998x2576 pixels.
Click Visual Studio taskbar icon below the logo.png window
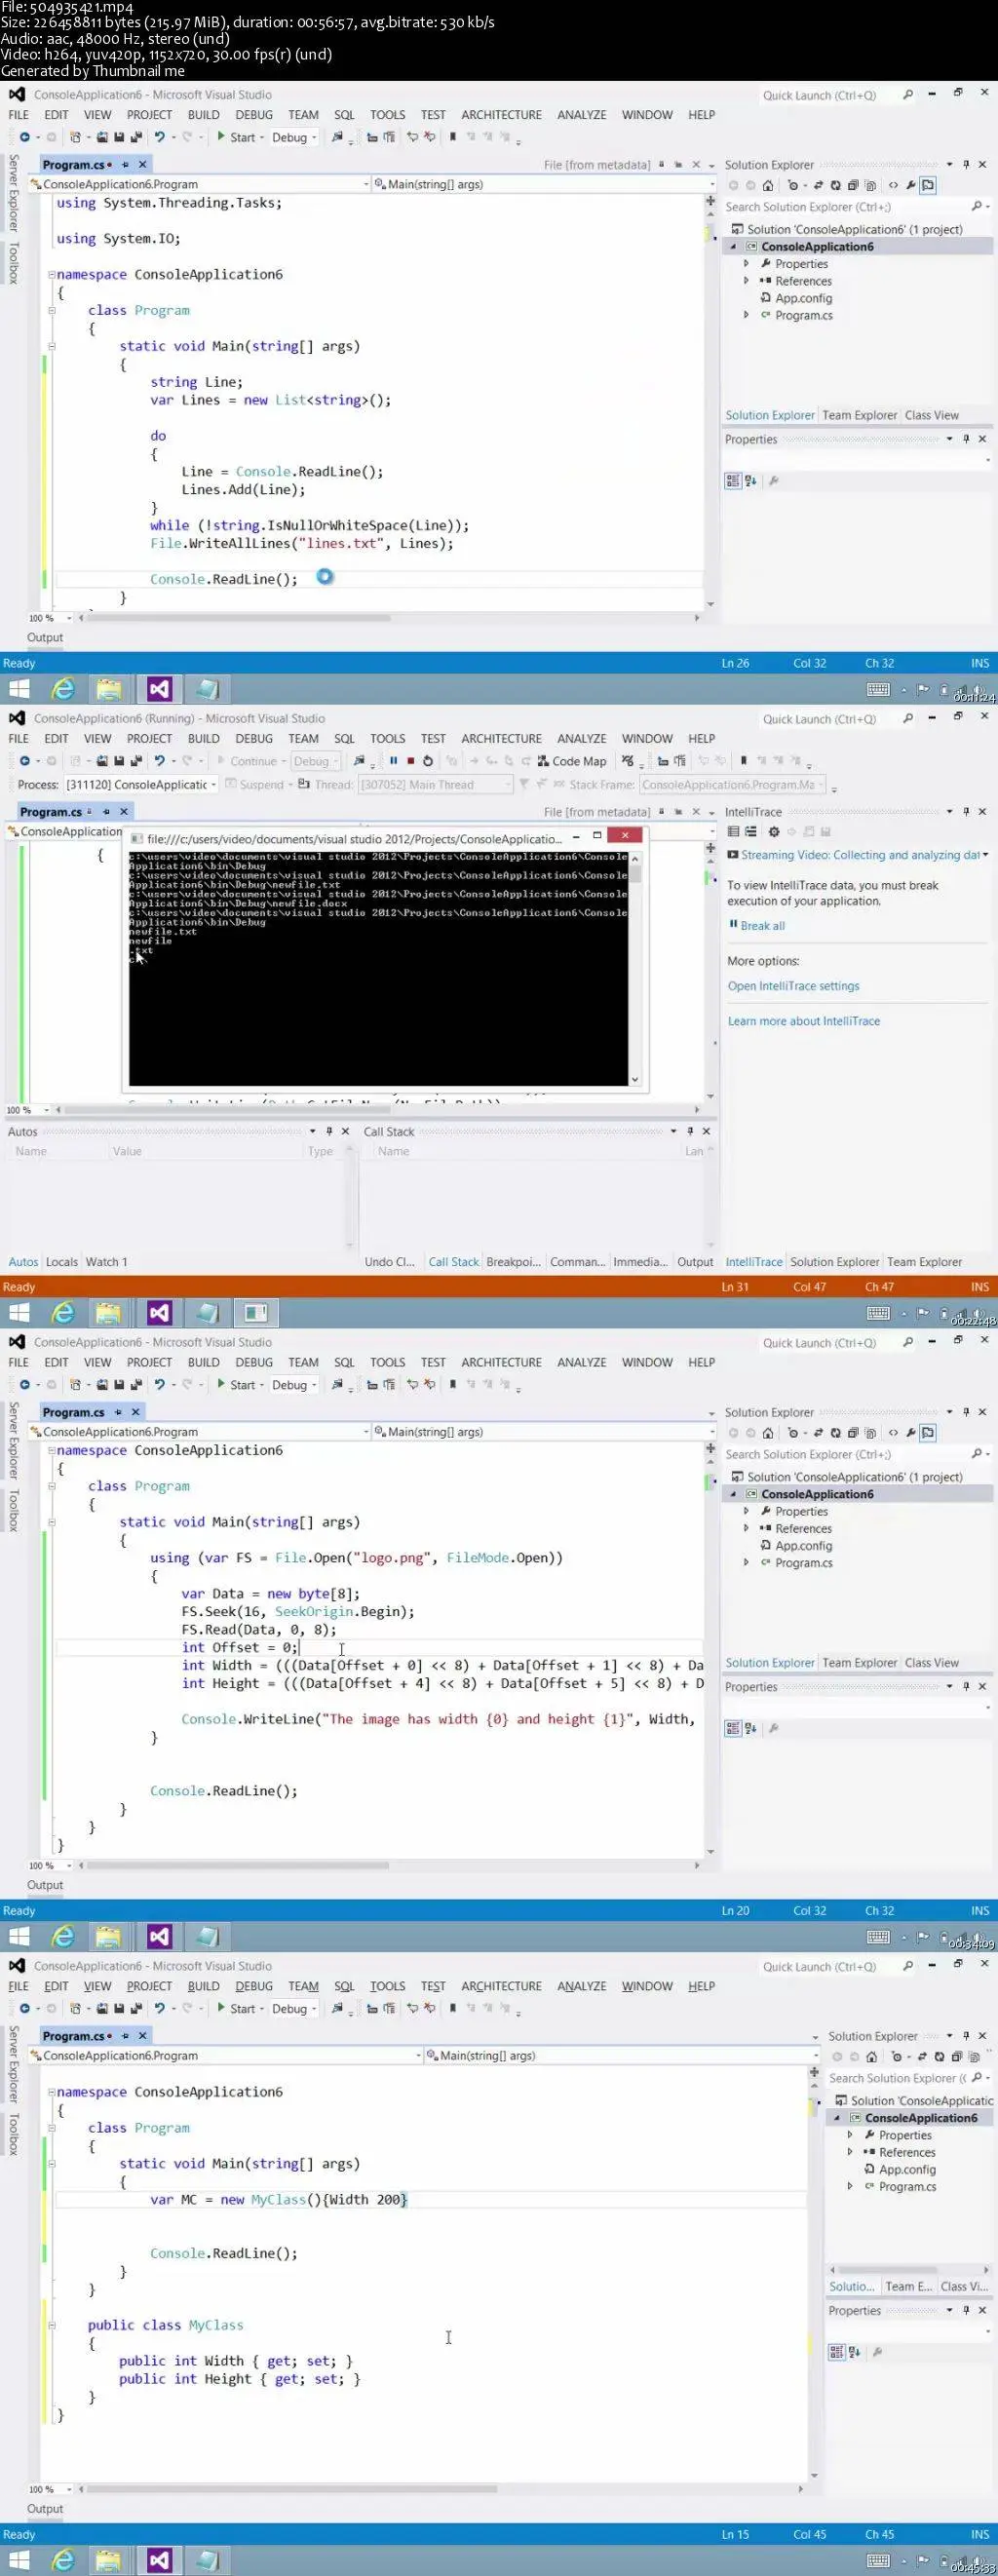[x=160, y=1937]
